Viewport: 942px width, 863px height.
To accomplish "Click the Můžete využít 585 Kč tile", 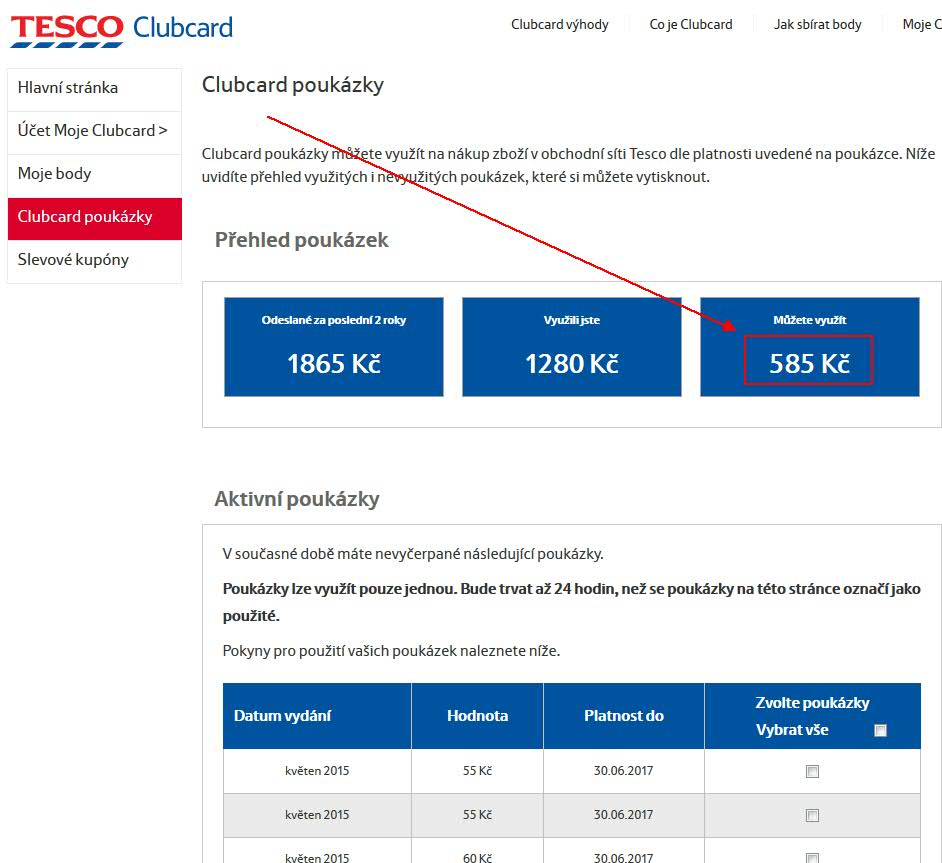I will click(810, 347).
